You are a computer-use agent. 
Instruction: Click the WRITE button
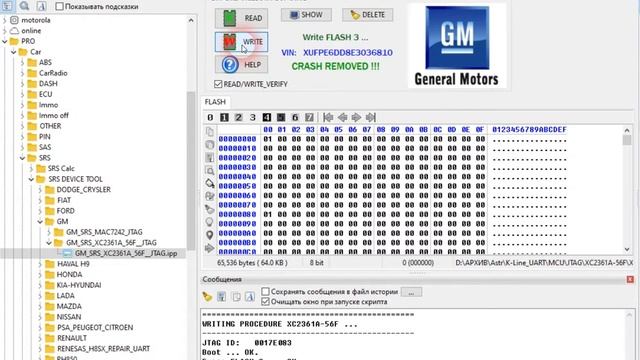[242, 42]
